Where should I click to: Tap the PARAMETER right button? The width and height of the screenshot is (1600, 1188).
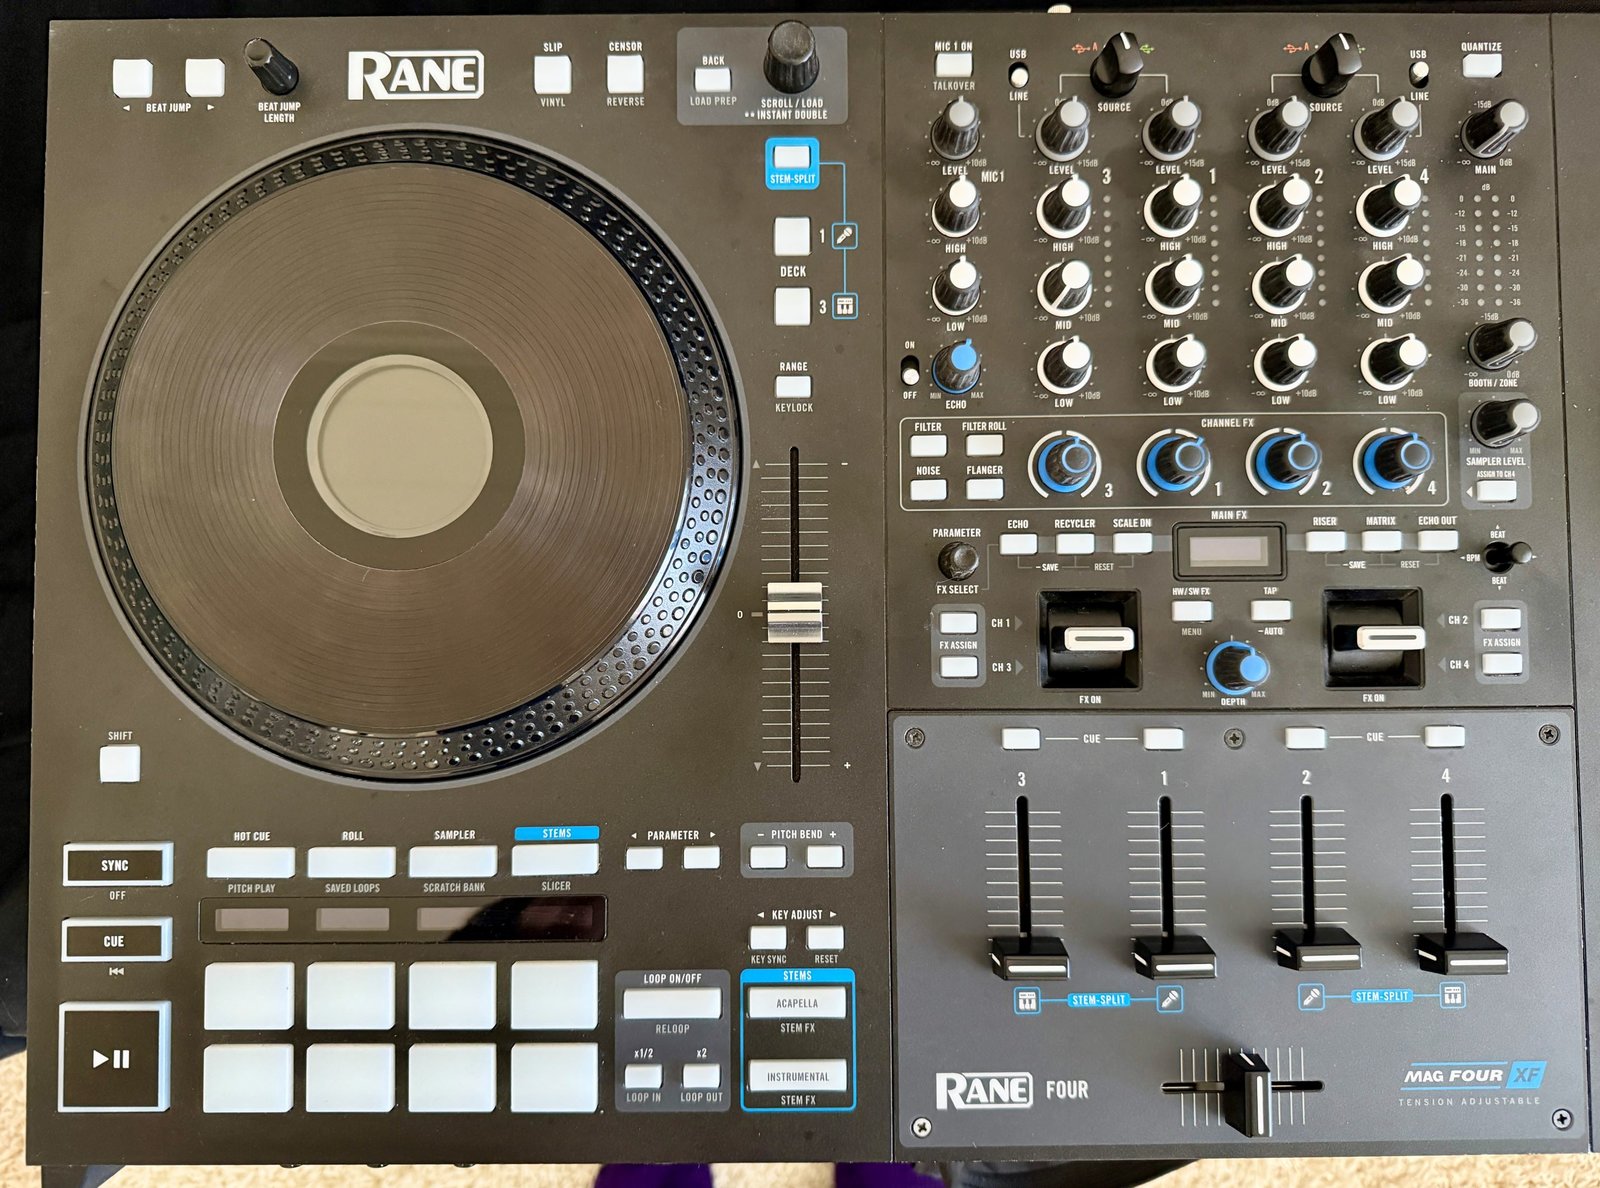point(701,858)
